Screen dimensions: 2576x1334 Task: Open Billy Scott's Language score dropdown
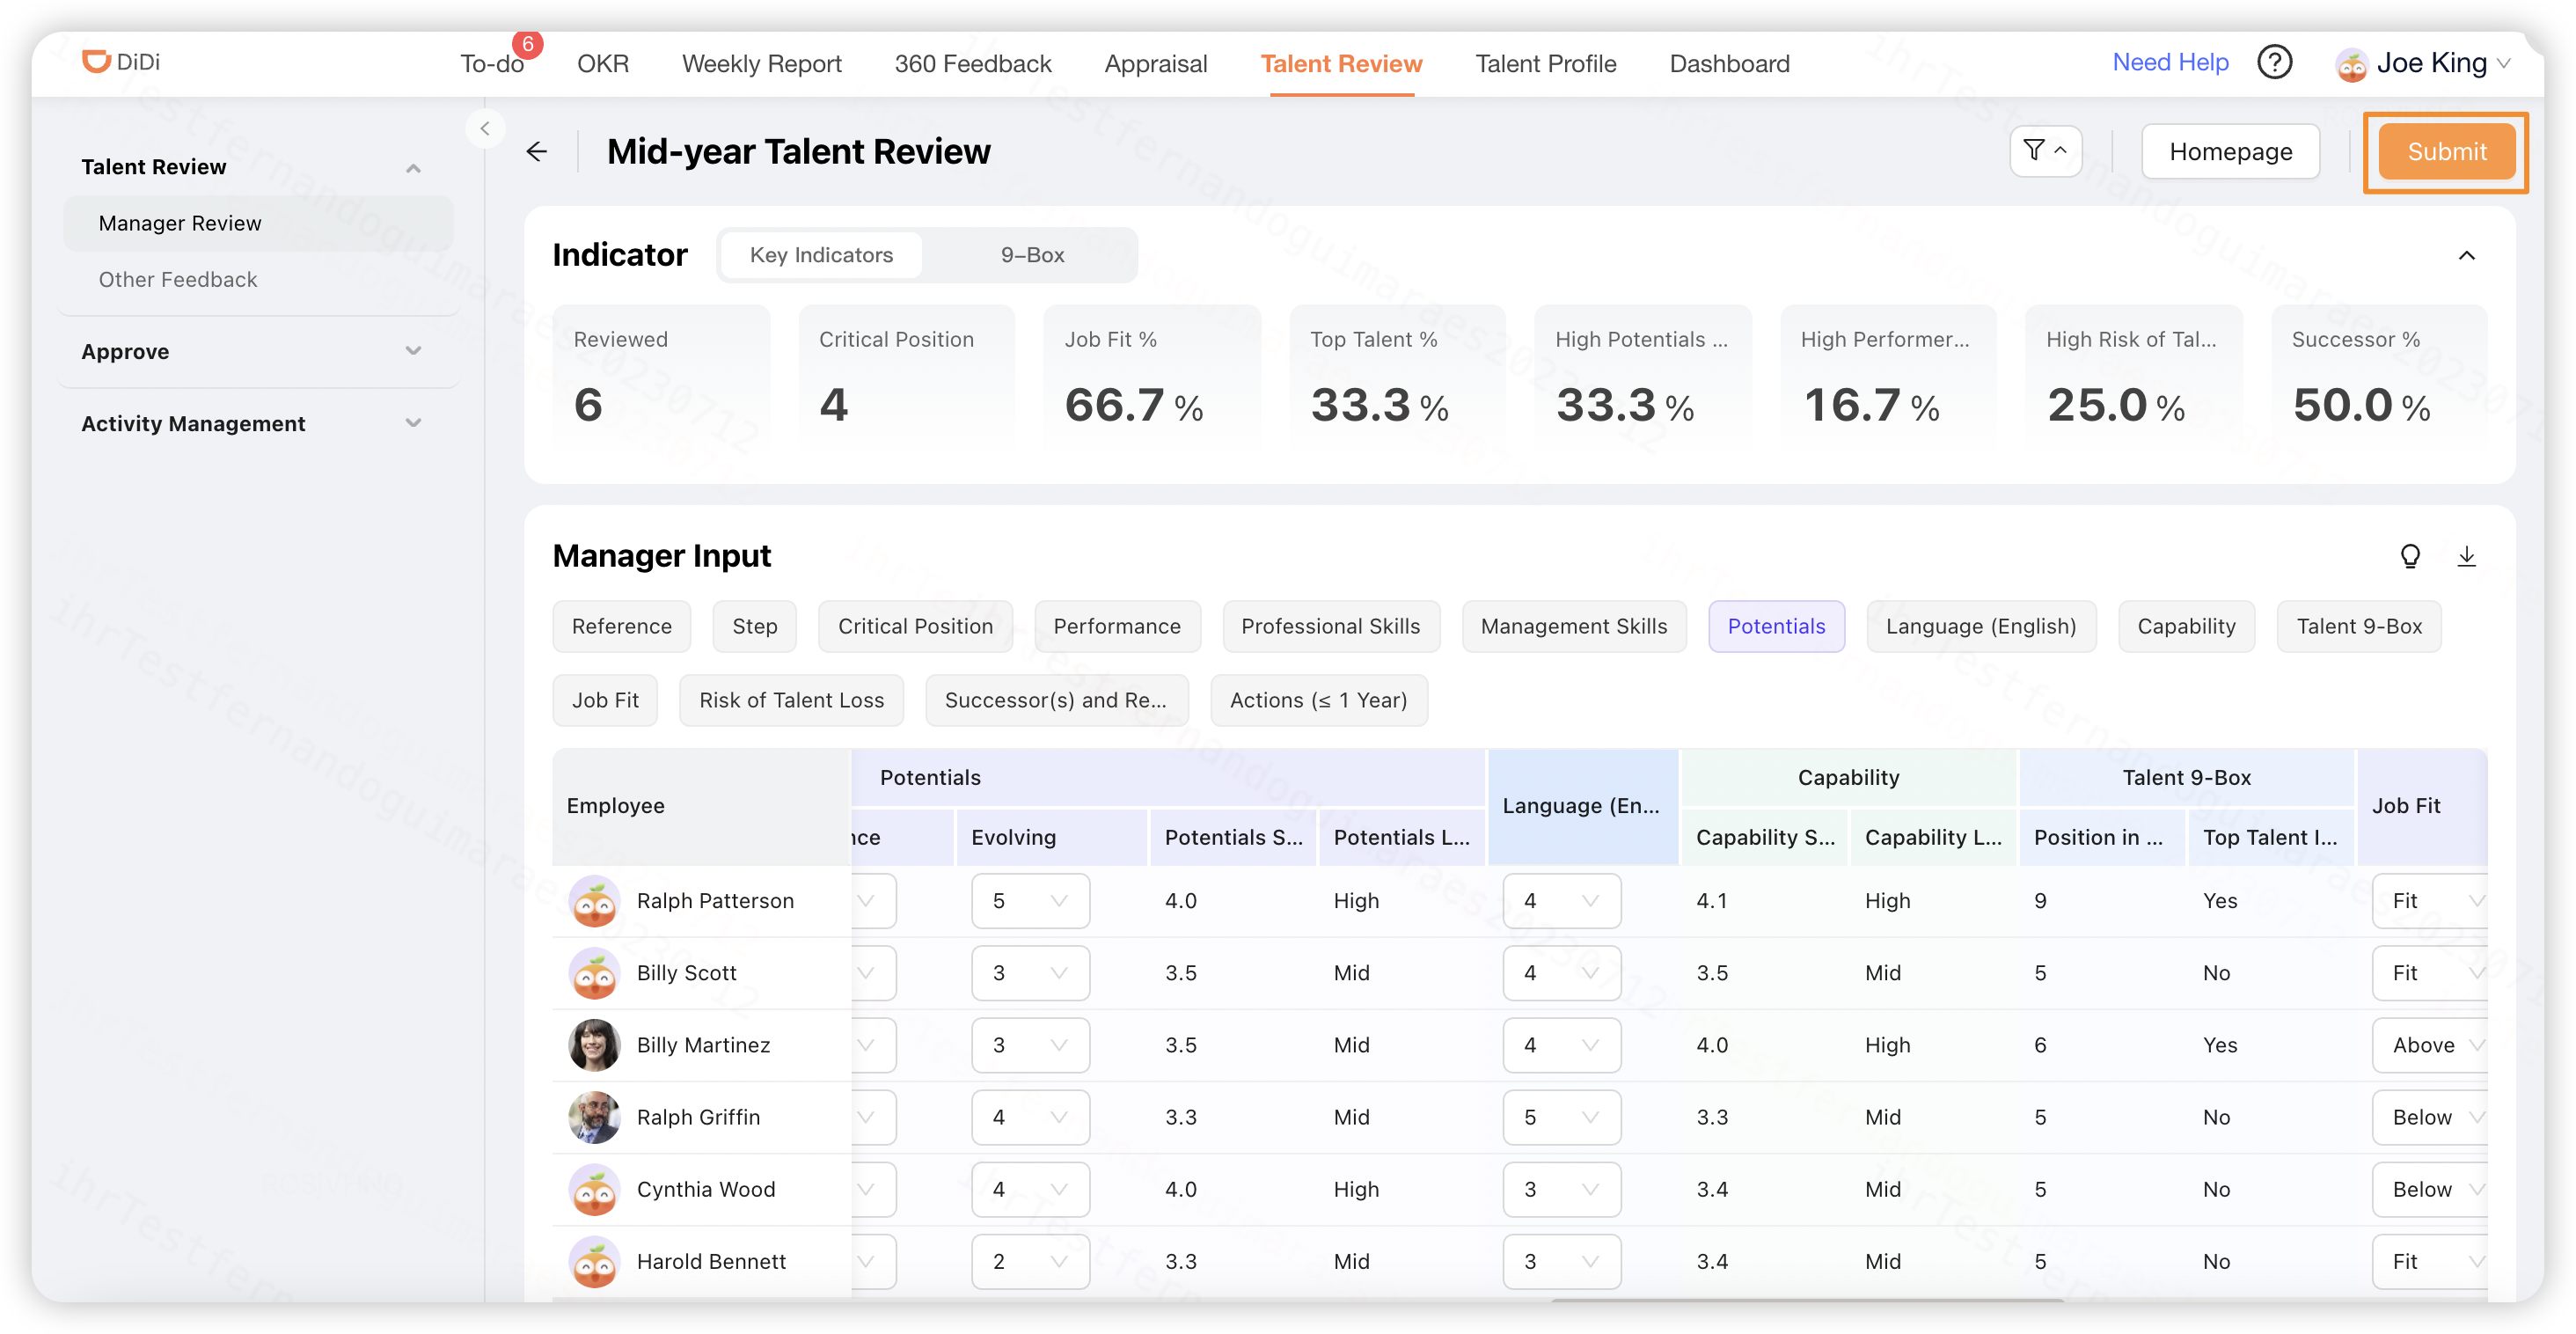(x=1561, y=973)
